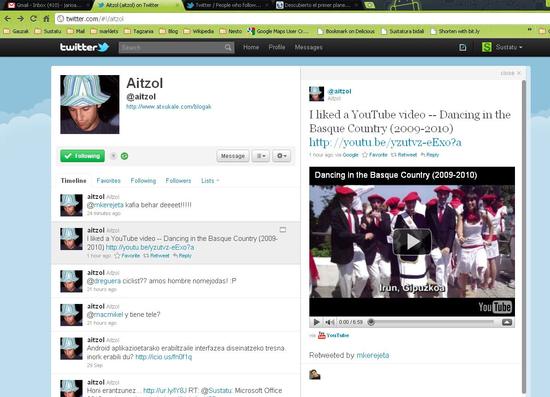Open the Wikipedia bookmark folder
The height and width of the screenshot is (397, 550).
point(199,31)
